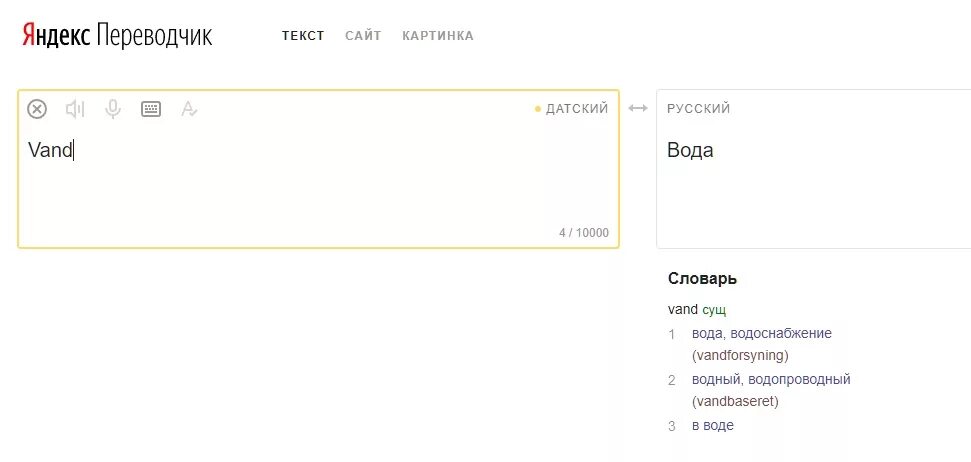Clear the source text with the X icon

coord(37,109)
